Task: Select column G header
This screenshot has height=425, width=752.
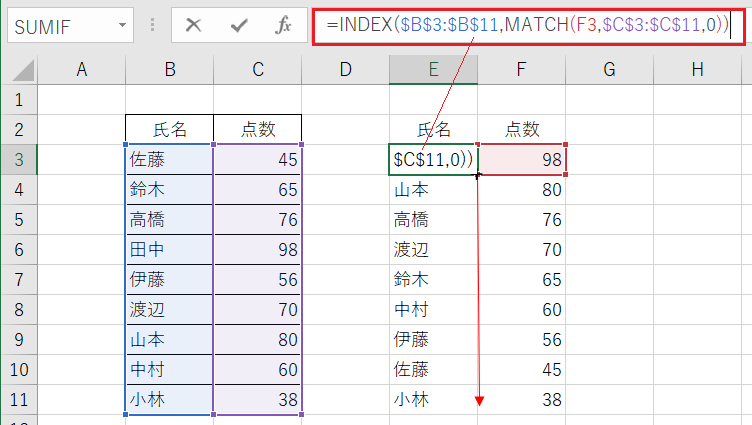Action: [x=609, y=70]
